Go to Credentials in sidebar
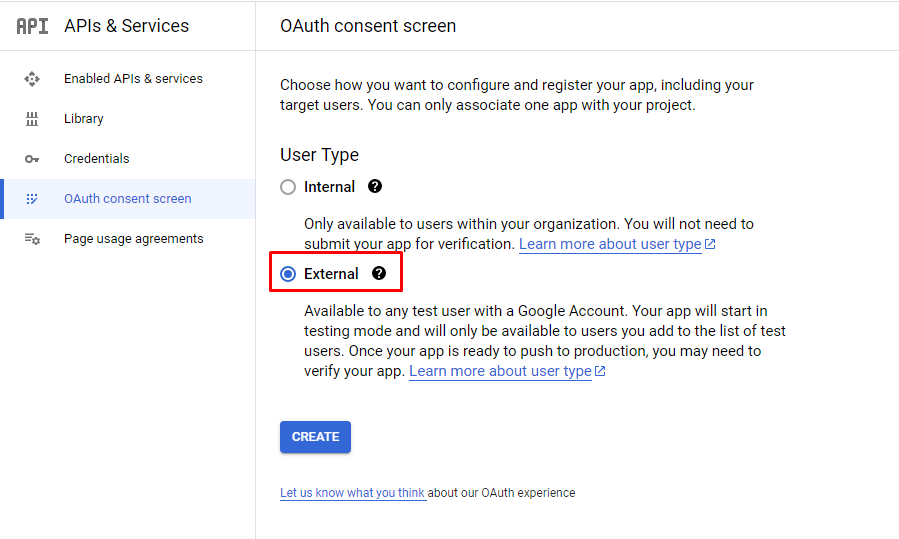This screenshot has height=539, width=899. 128,159
